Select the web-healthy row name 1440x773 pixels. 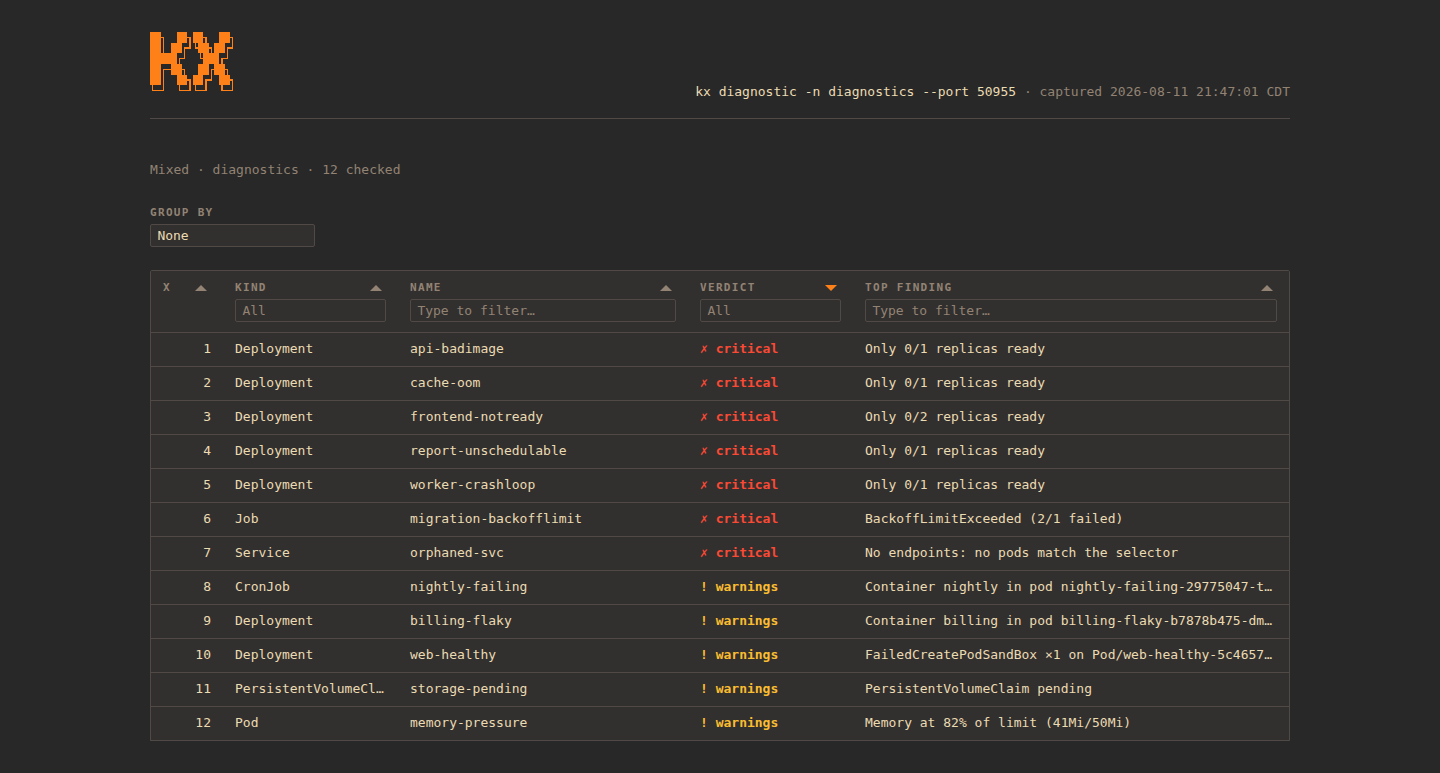[453, 655]
